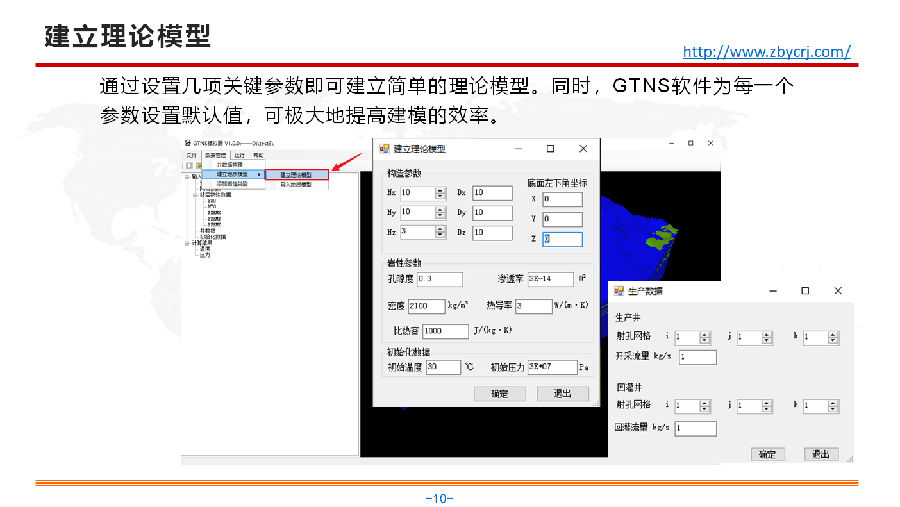Viewport: 900px width, 507px height.
Task: Click the Nz value stepper arrows
Action: [440, 232]
